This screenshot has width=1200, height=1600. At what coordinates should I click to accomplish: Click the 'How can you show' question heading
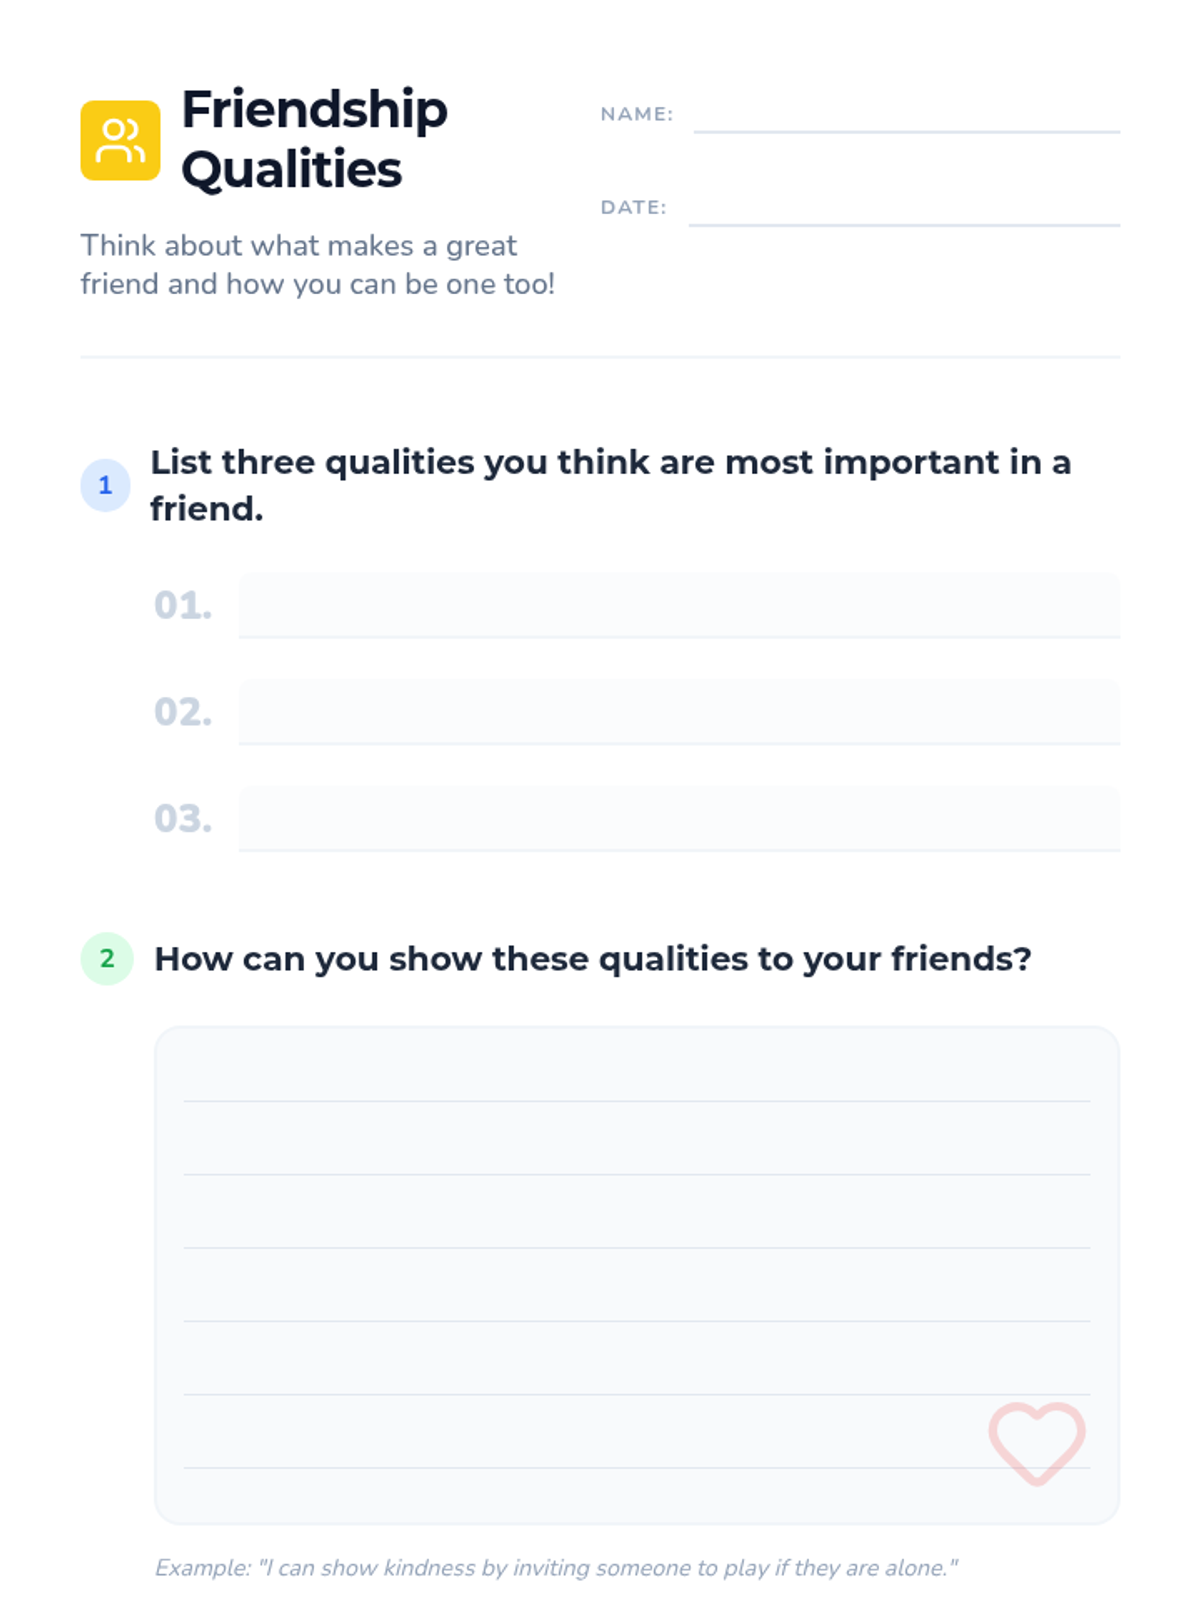593,959
